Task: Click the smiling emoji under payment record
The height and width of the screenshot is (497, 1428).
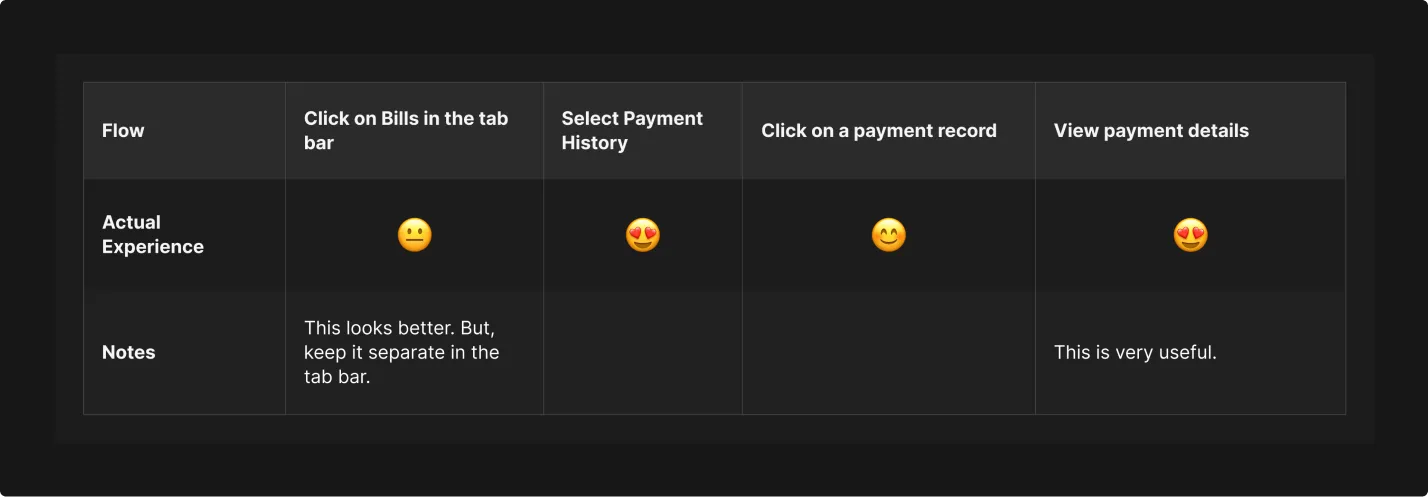Action: [x=888, y=236]
